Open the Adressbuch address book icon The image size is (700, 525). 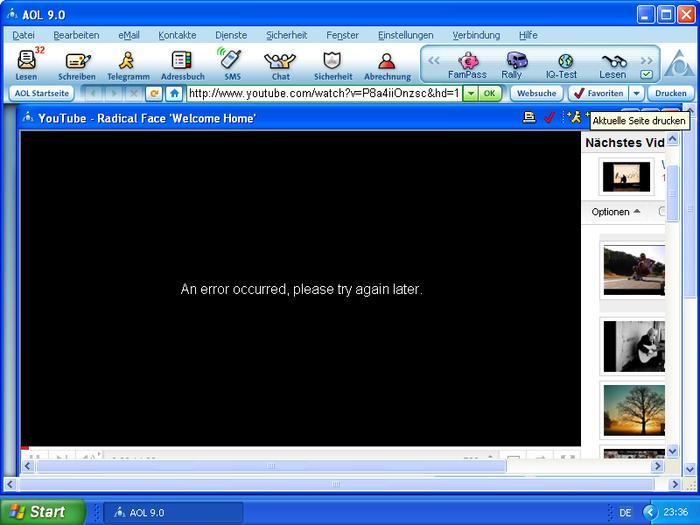[x=183, y=65]
